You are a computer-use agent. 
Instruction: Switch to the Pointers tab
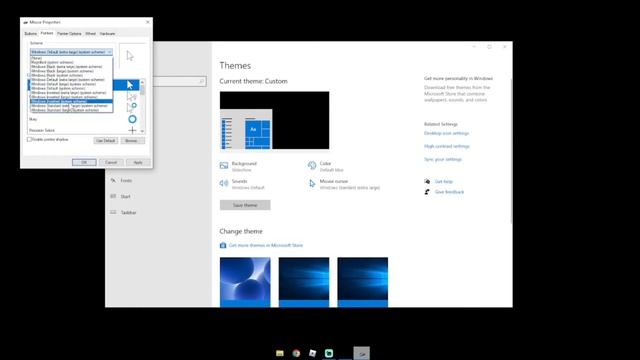(47, 33)
